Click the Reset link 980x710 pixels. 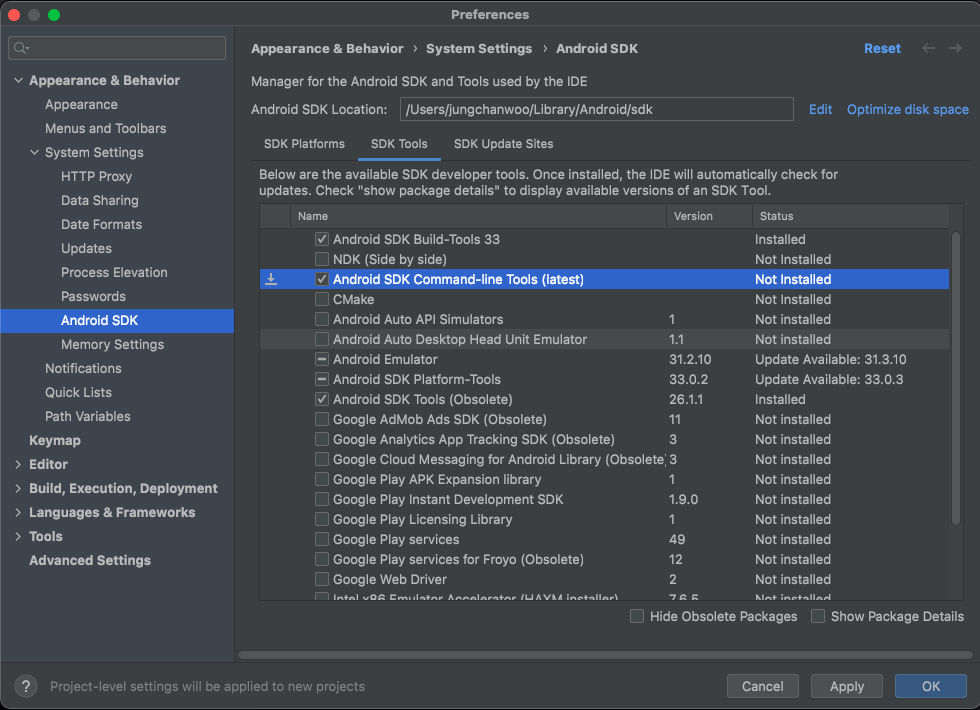[x=882, y=48]
